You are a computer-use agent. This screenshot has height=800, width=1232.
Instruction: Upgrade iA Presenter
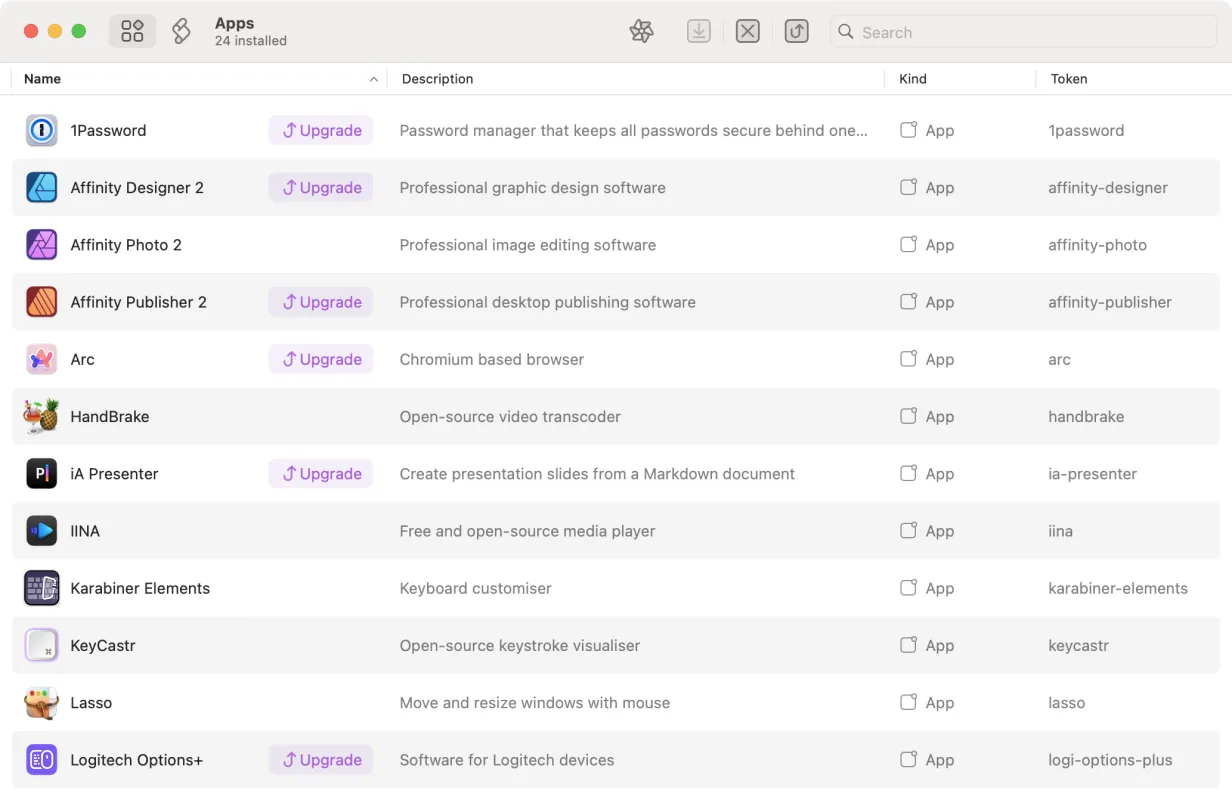pyautogui.click(x=320, y=473)
